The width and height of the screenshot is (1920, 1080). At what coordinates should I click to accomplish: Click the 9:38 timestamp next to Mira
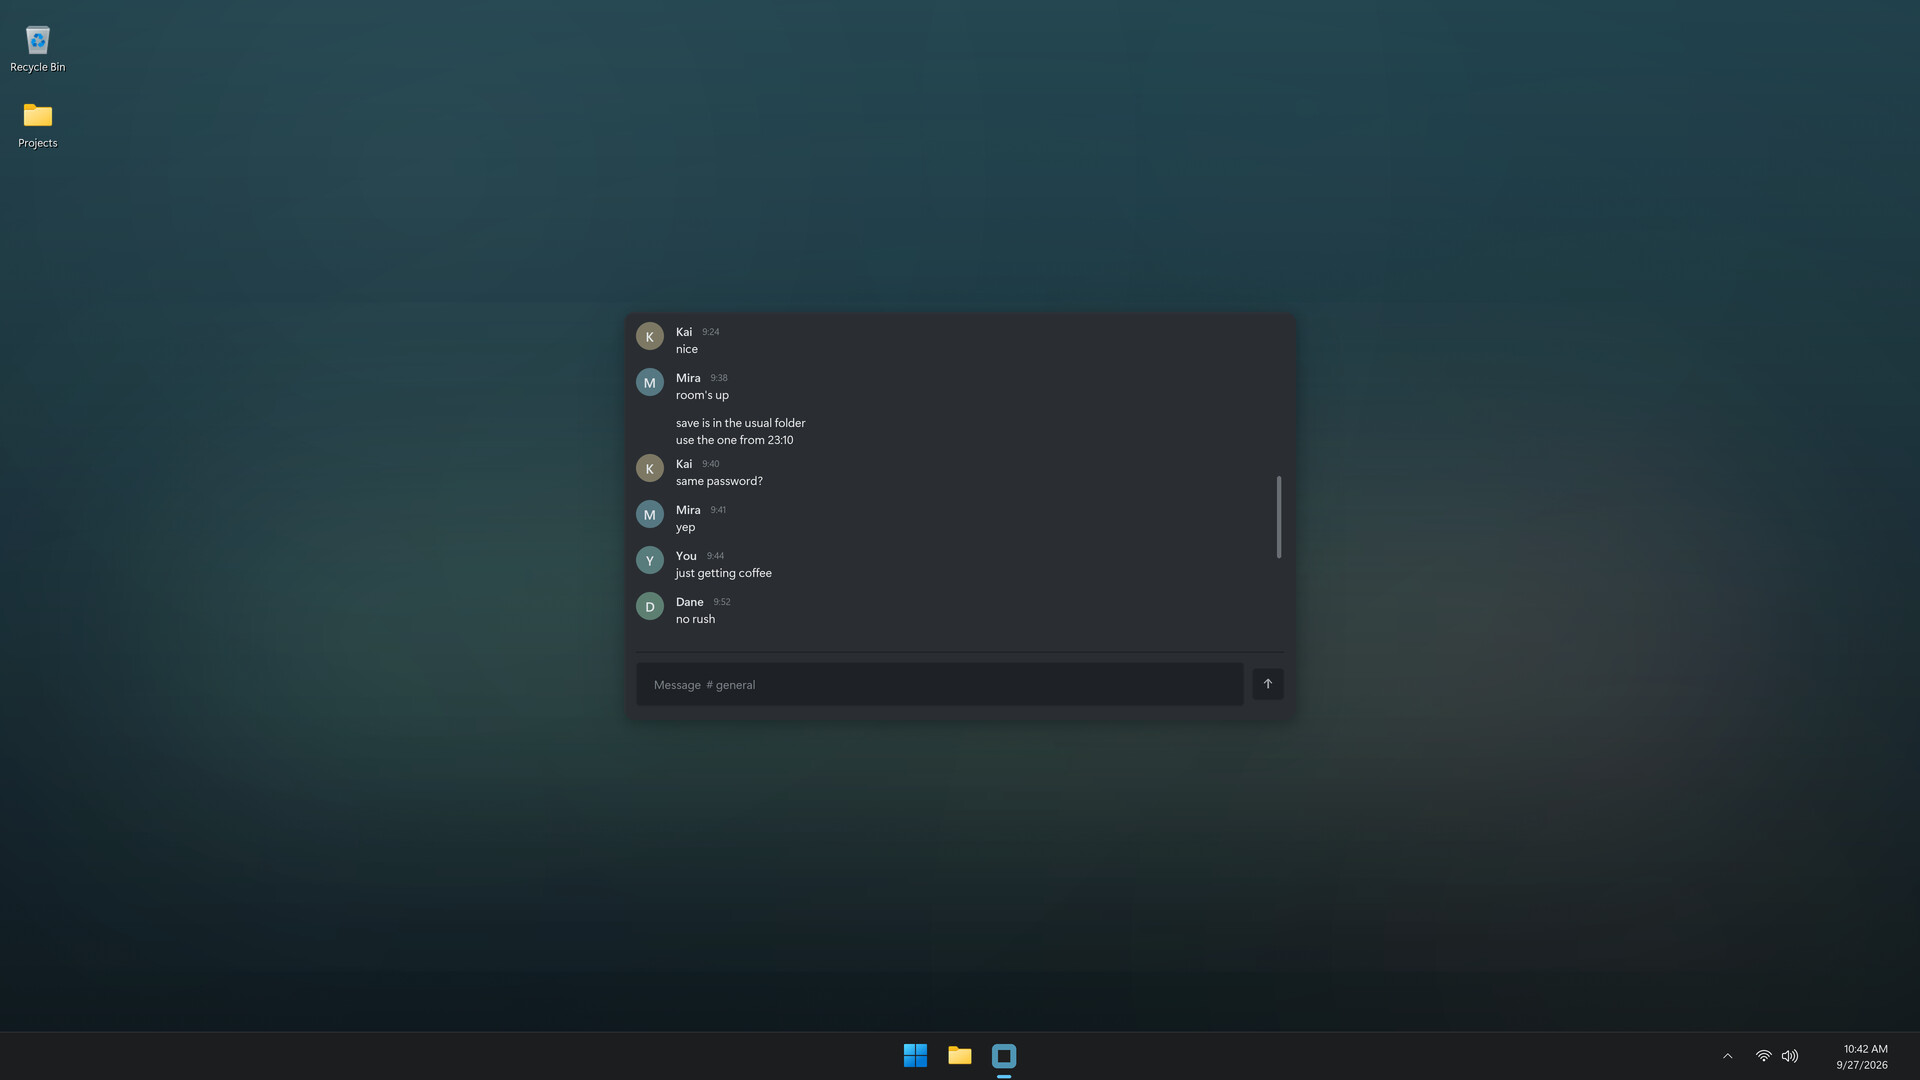pos(719,378)
